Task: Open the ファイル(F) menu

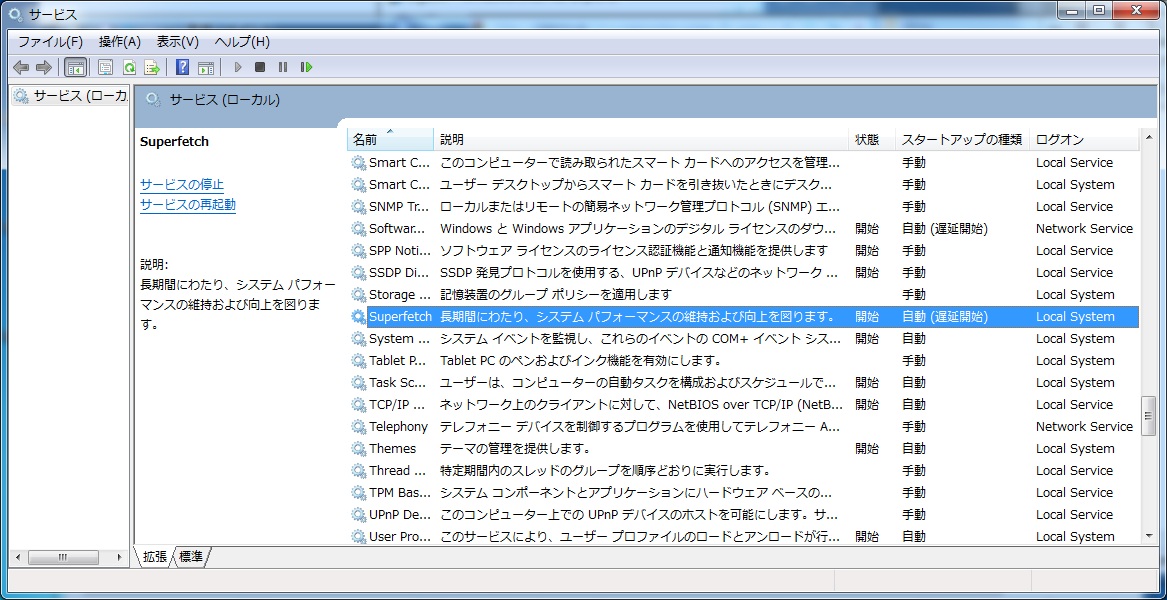Action: 50,42
